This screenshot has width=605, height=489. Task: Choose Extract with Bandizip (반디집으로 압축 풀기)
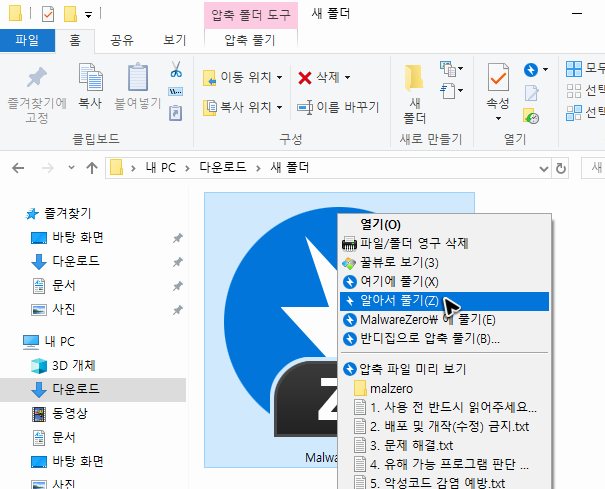coord(444,339)
